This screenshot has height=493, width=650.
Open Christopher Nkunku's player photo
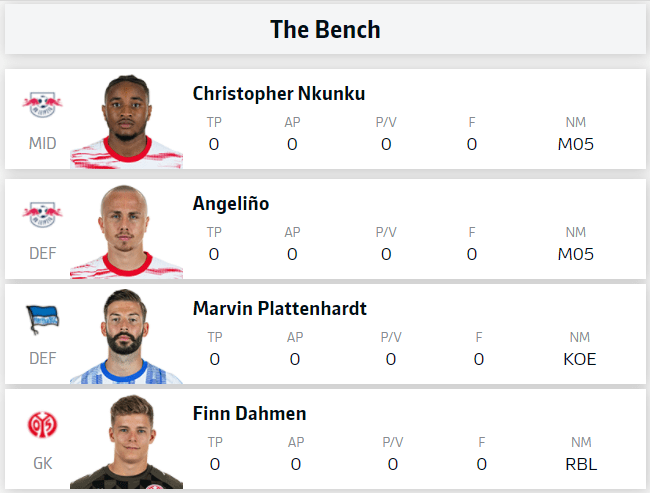pyautogui.click(x=126, y=121)
